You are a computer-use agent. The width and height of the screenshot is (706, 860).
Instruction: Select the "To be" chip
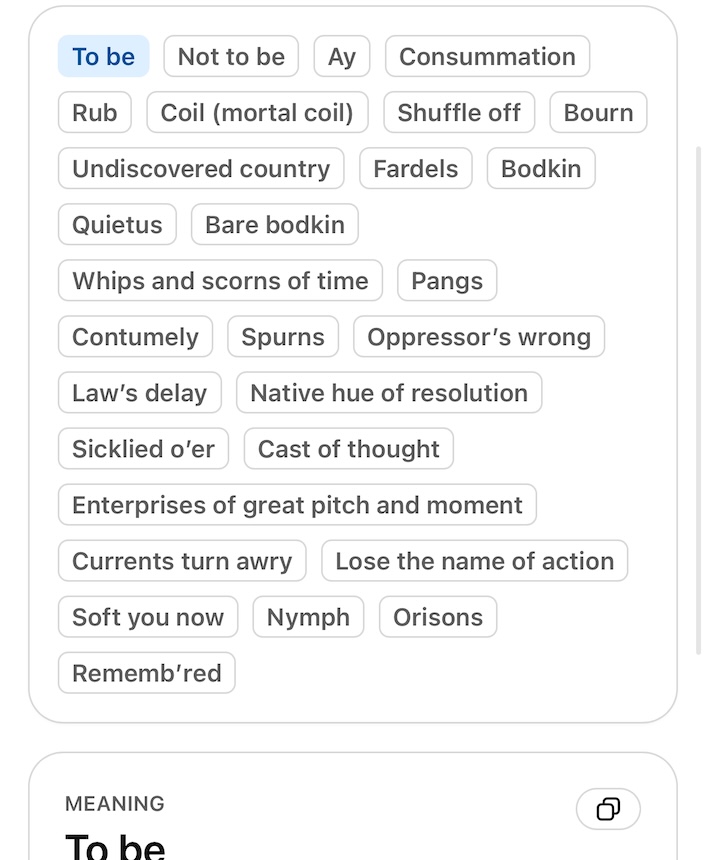click(103, 57)
